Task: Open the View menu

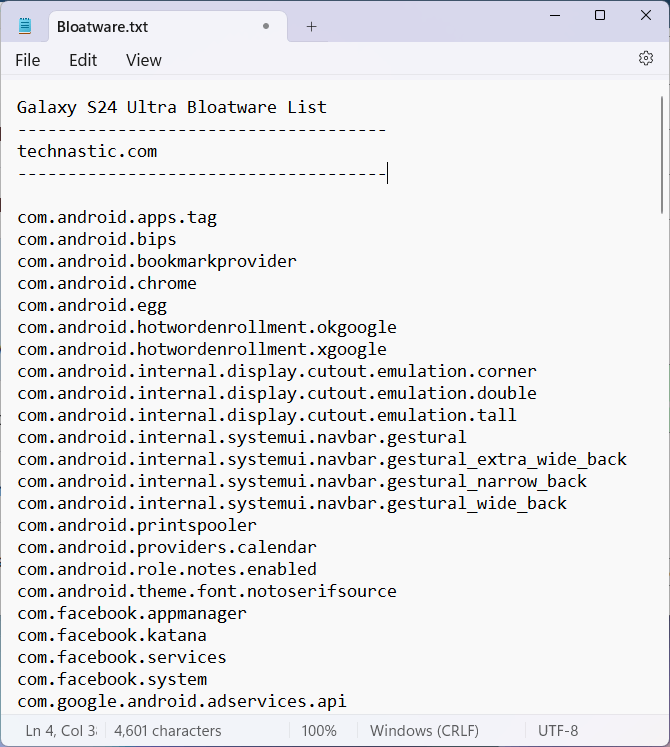Action: 143,60
